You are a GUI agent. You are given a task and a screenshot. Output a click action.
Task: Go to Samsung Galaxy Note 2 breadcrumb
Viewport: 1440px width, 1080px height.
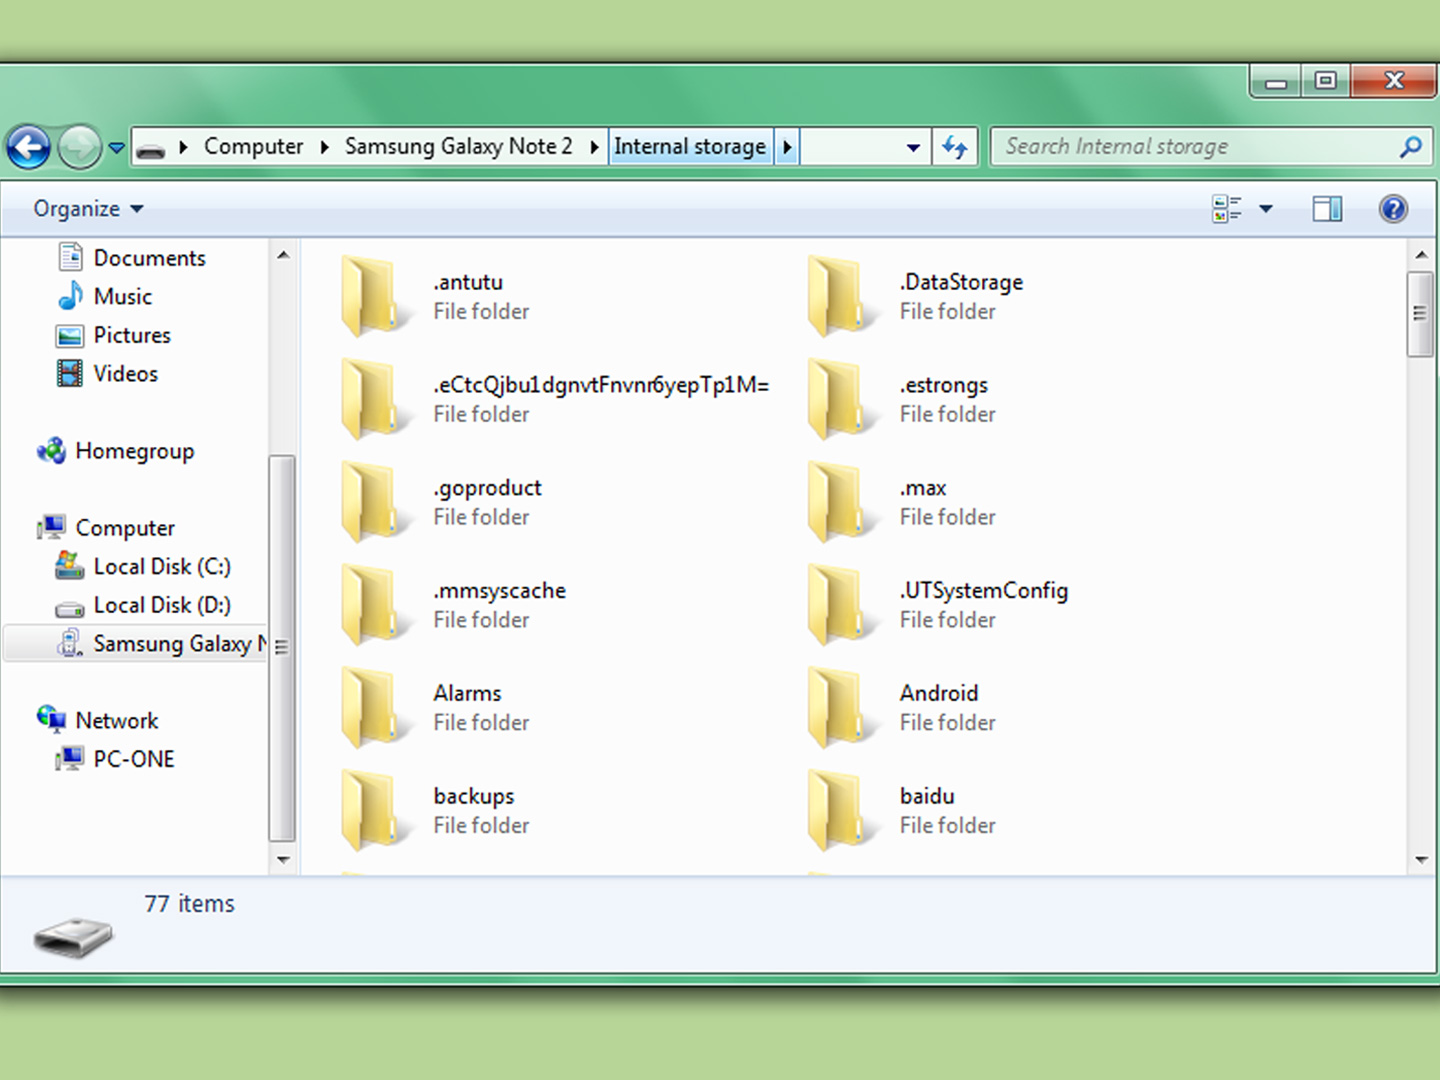pyautogui.click(x=459, y=147)
